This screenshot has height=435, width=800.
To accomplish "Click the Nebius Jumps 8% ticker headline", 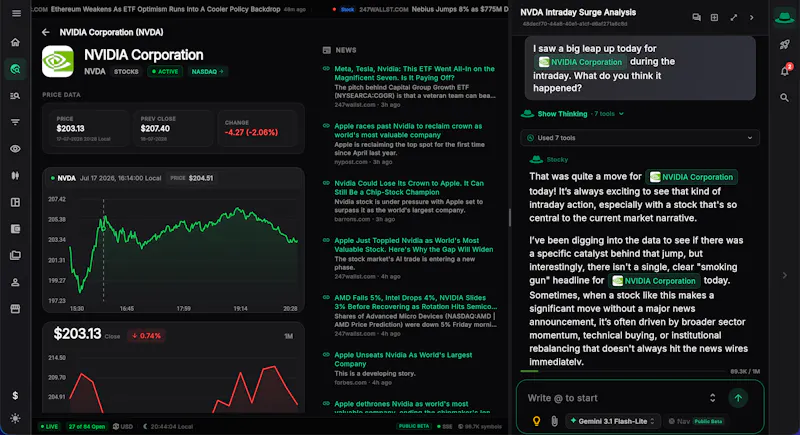I will point(460,9).
